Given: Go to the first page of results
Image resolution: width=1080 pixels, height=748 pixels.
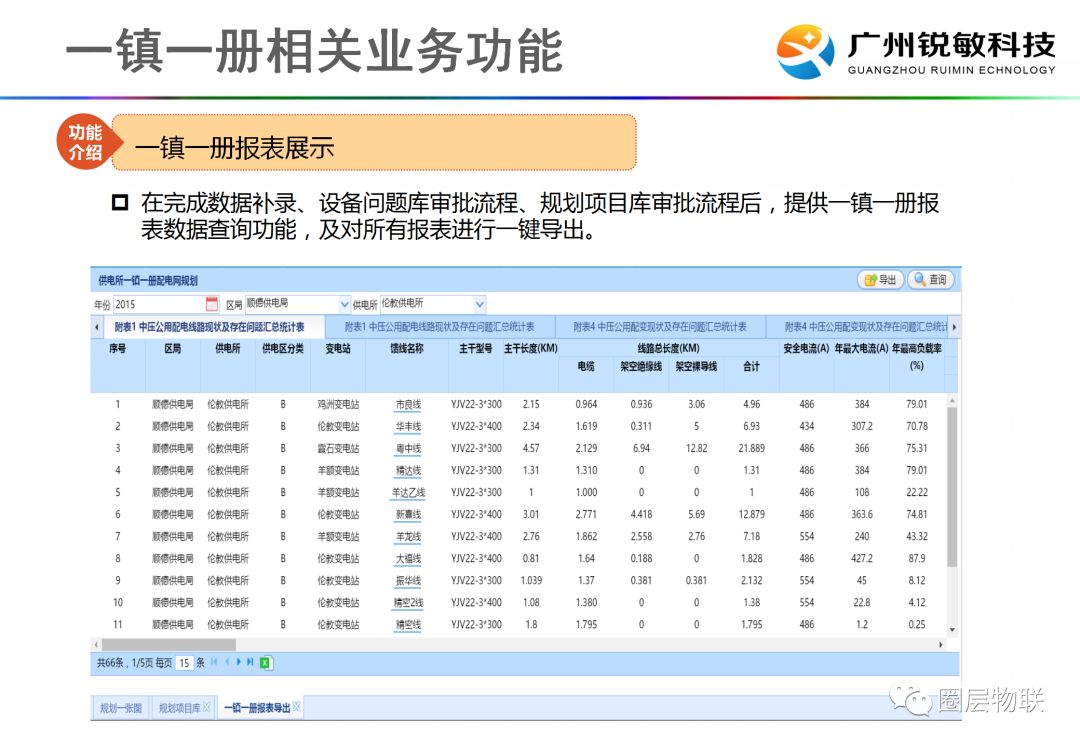Looking at the screenshot, I should pos(214,663).
